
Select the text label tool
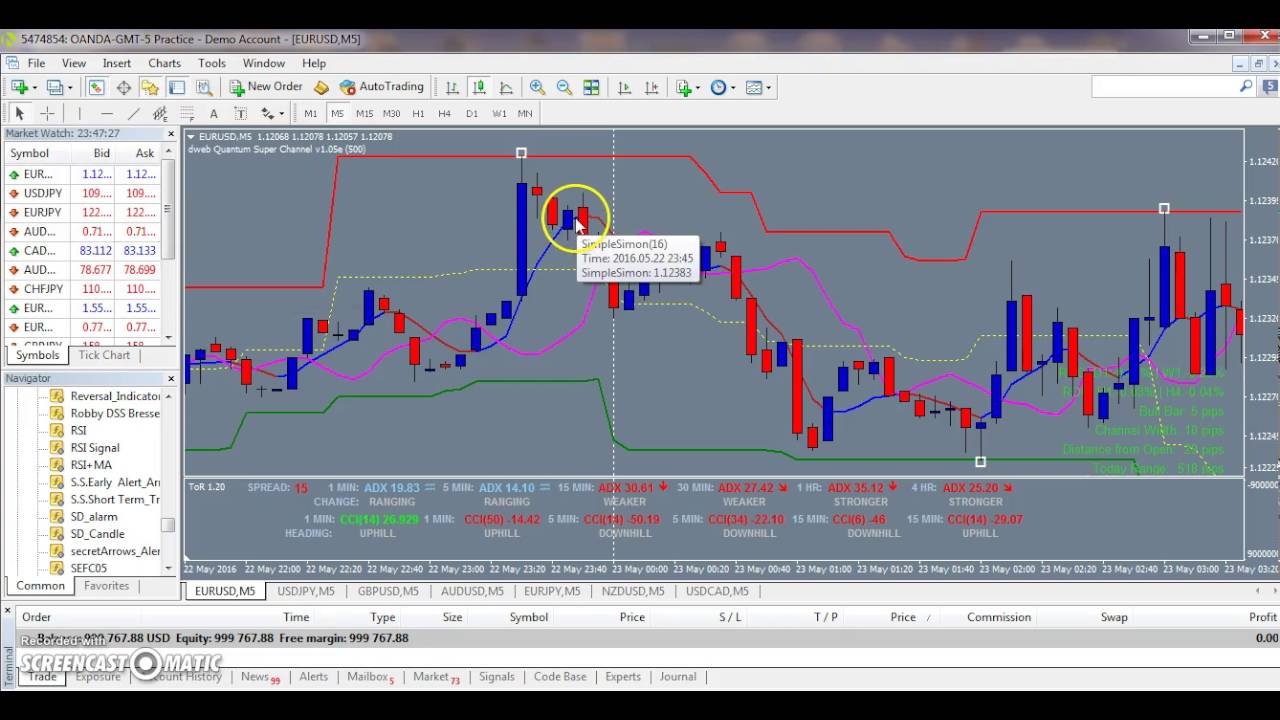tap(240, 113)
